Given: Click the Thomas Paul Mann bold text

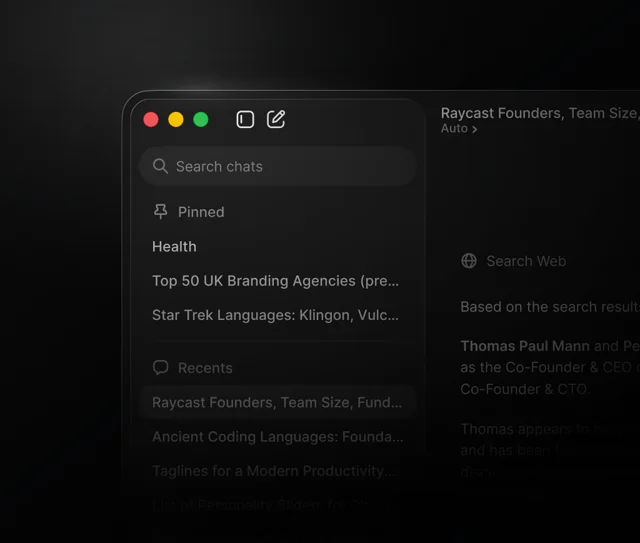Looking at the screenshot, I should tap(525, 346).
